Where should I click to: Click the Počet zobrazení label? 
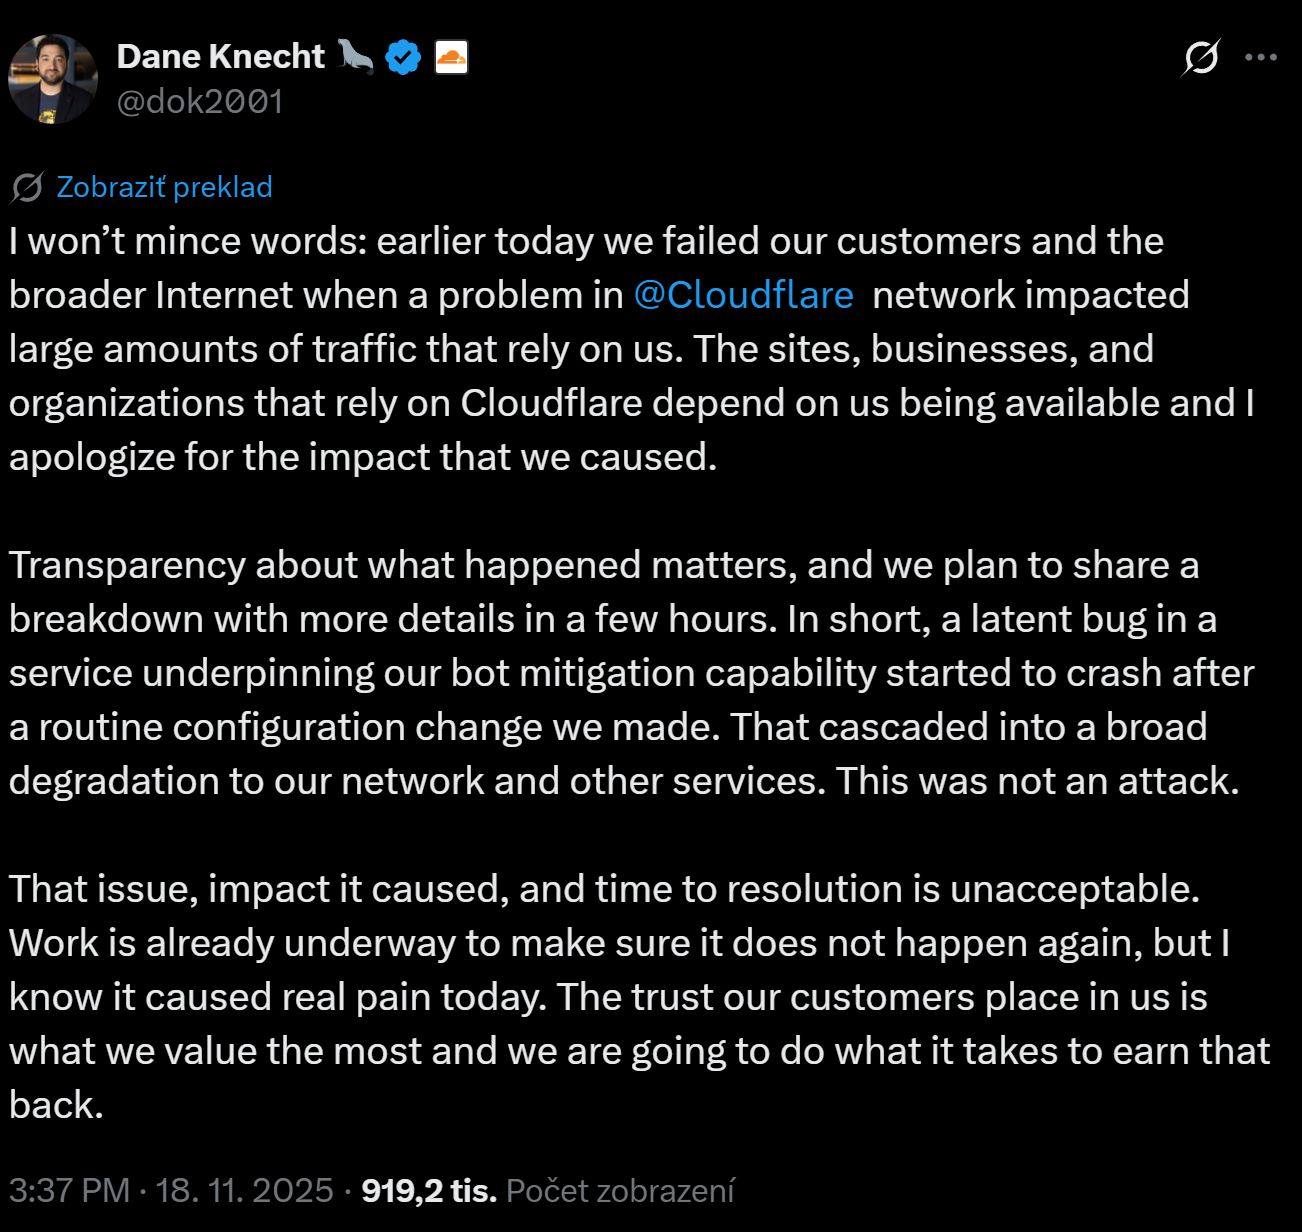click(x=620, y=1190)
